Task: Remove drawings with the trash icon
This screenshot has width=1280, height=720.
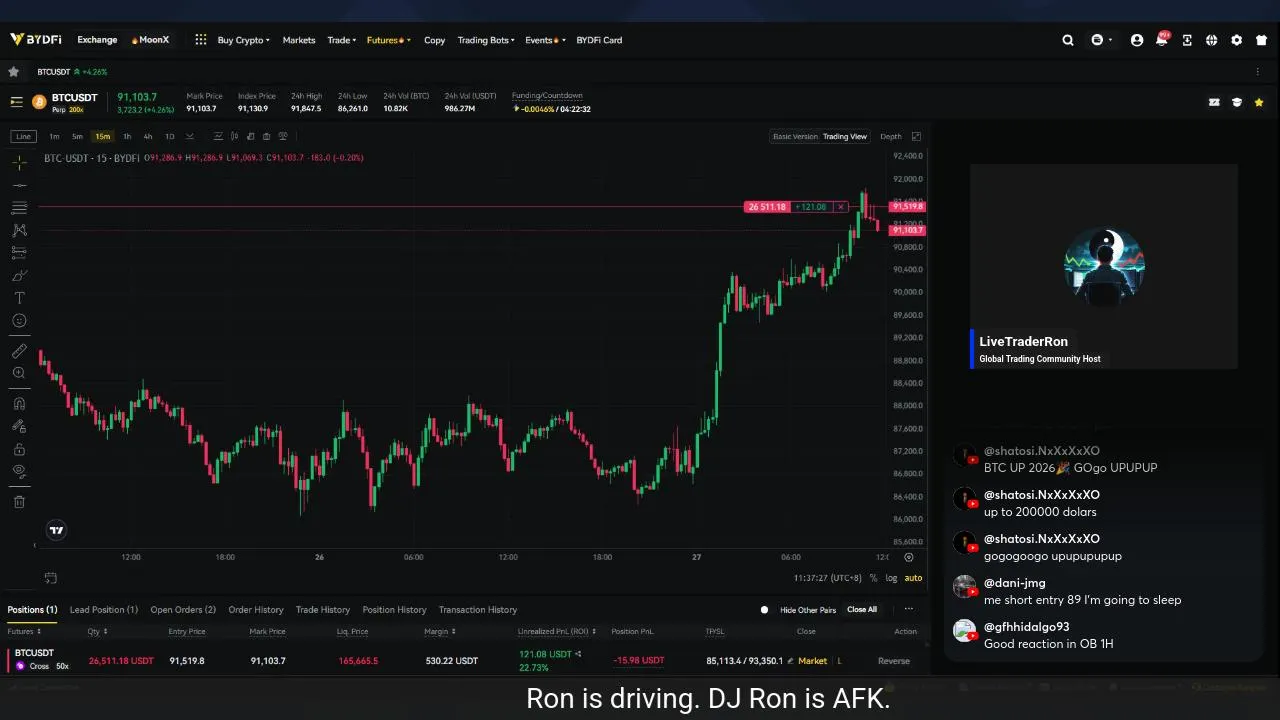Action: (19, 502)
